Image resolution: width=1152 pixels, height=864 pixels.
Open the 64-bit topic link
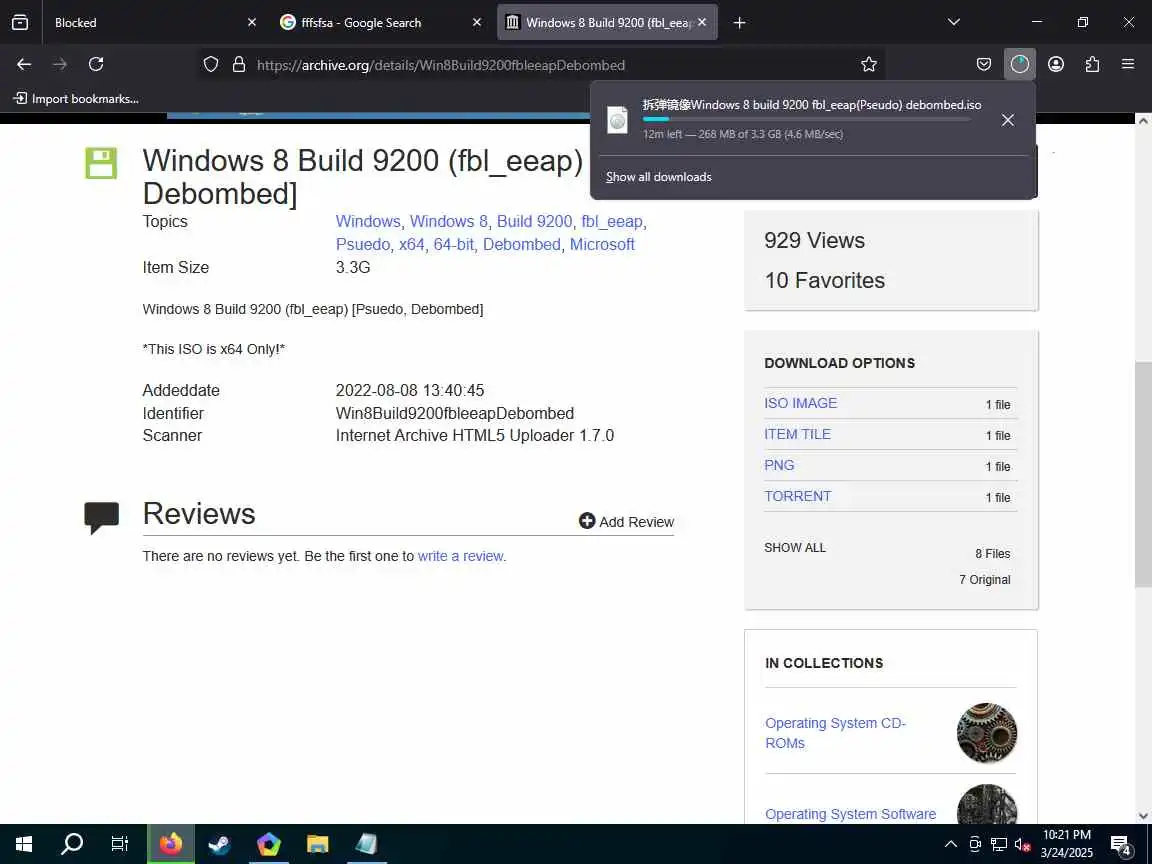pyautogui.click(x=453, y=244)
